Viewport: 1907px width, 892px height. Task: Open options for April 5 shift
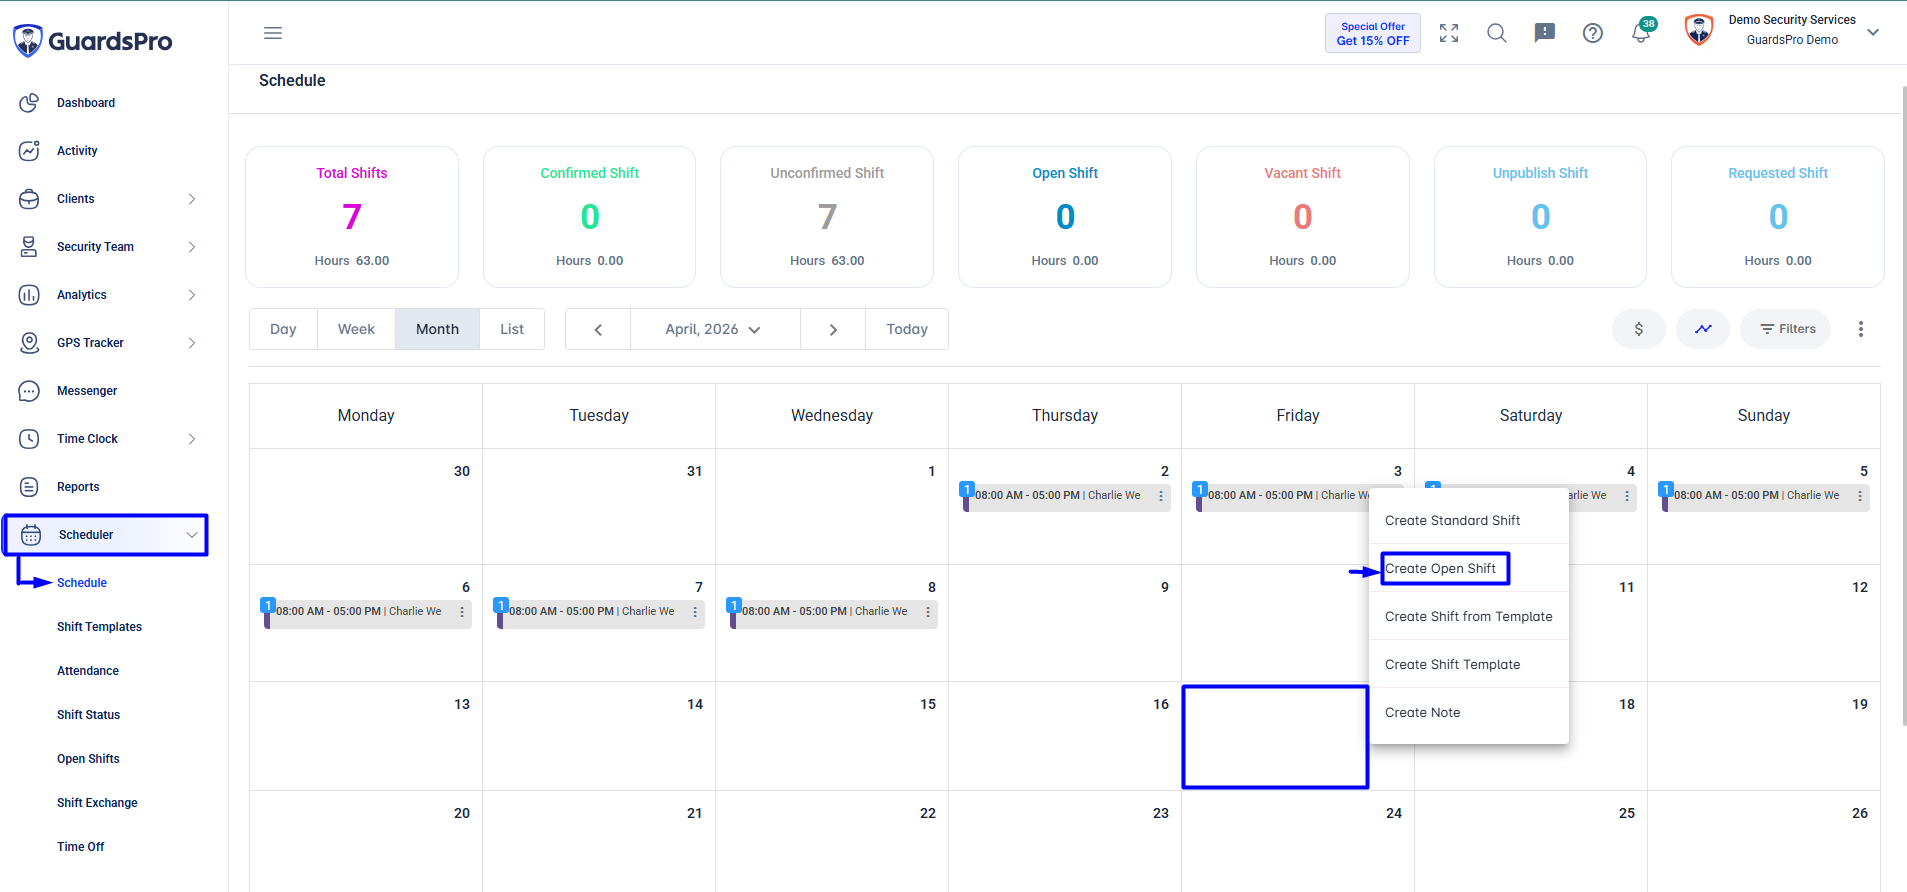[1860, 496]
